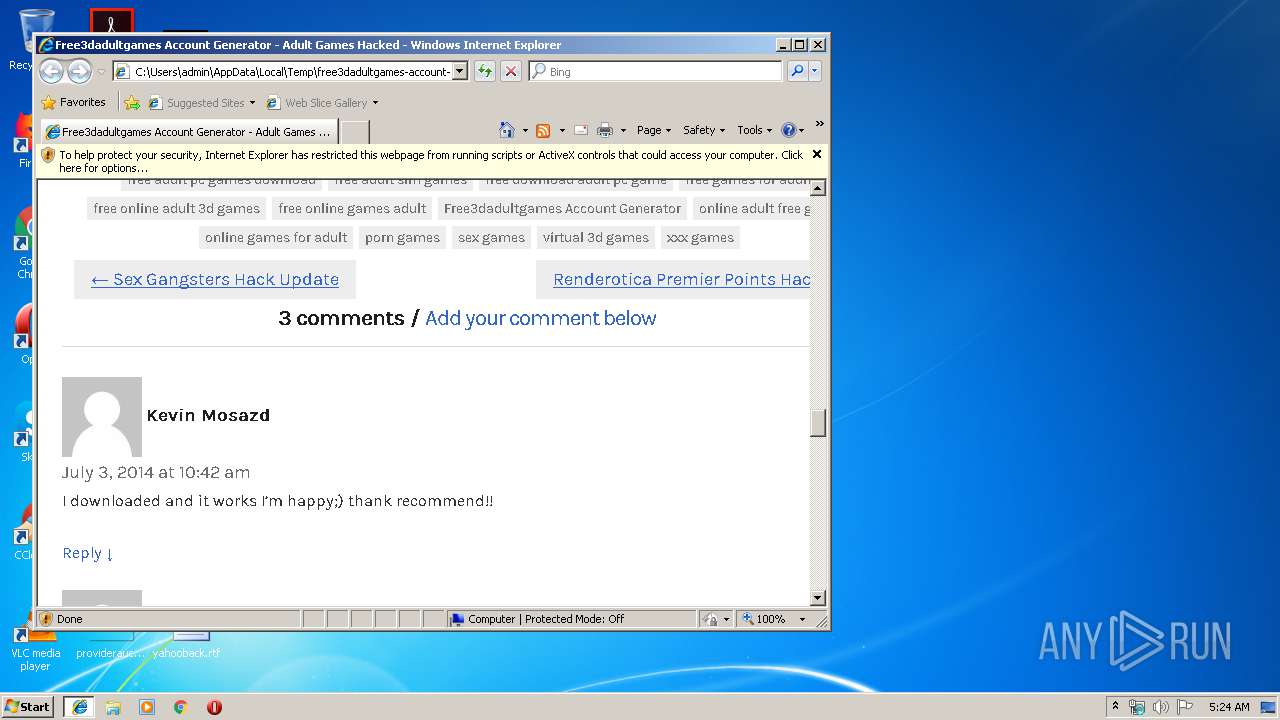Click Reply under Kevin Mosazd's comment
Image resolution: width=1280 pixels, height=720 pixels.
pyautogui.click(x=88, y=553)
